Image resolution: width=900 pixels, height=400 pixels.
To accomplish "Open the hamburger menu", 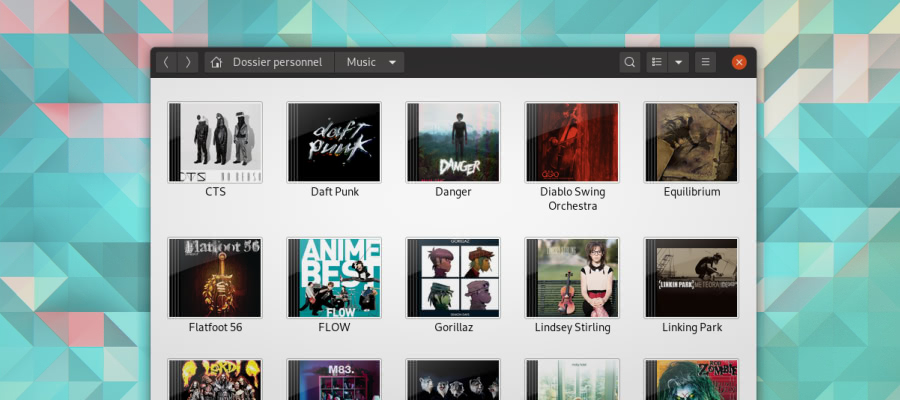I will pos(706,62).
